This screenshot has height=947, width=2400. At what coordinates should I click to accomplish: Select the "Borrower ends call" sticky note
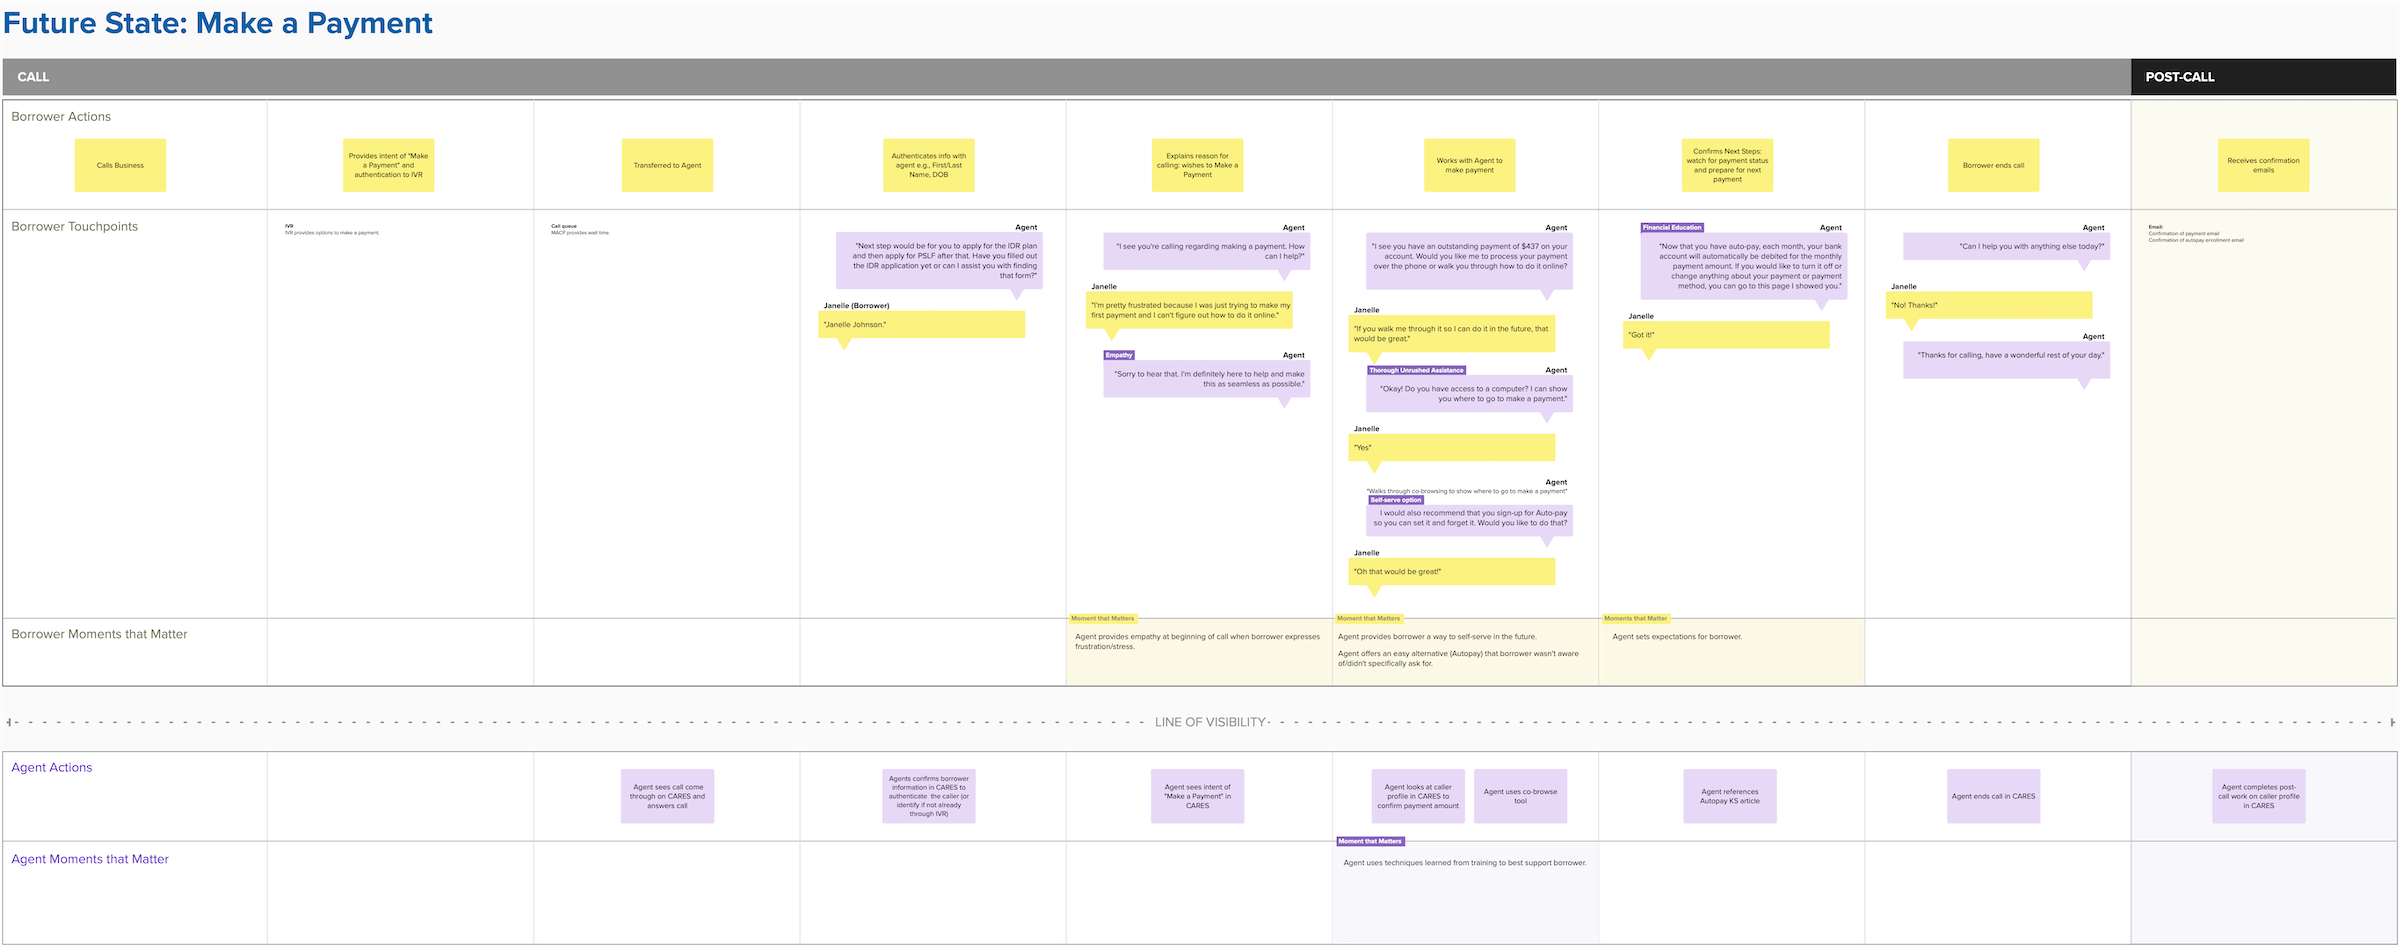point(1994,165)
